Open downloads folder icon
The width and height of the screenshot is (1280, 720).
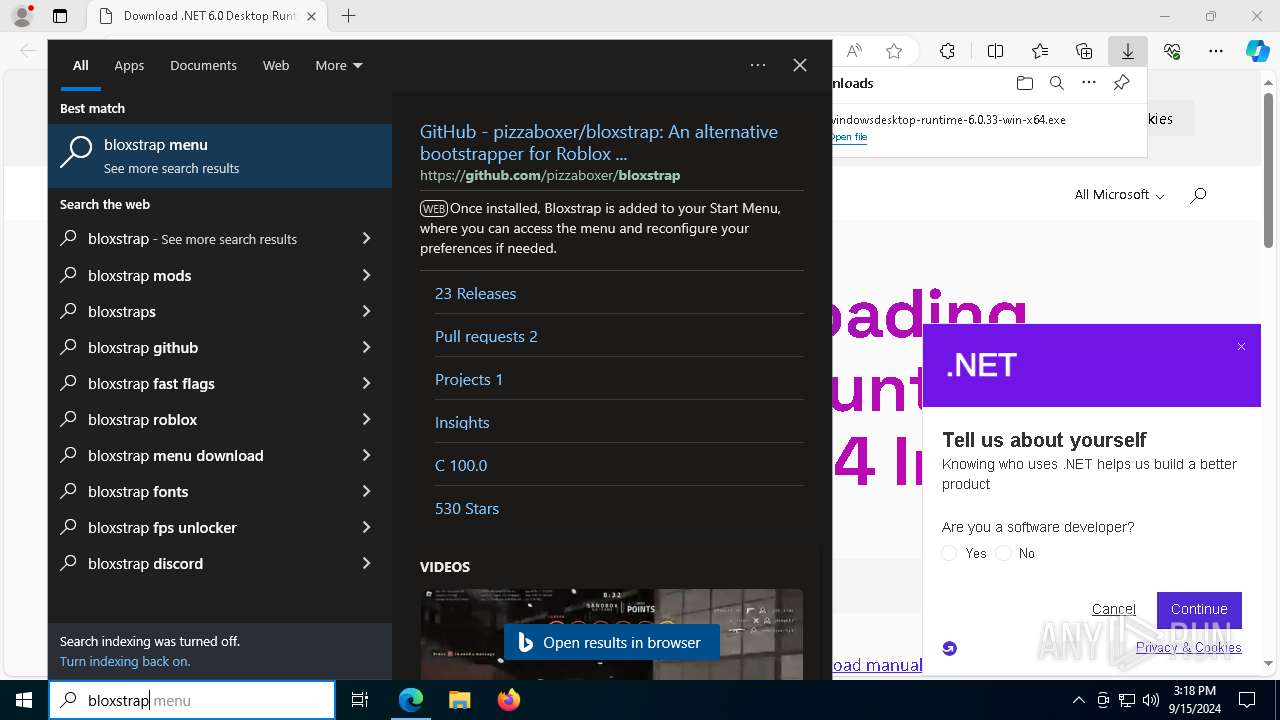(x=1024, y=83)
